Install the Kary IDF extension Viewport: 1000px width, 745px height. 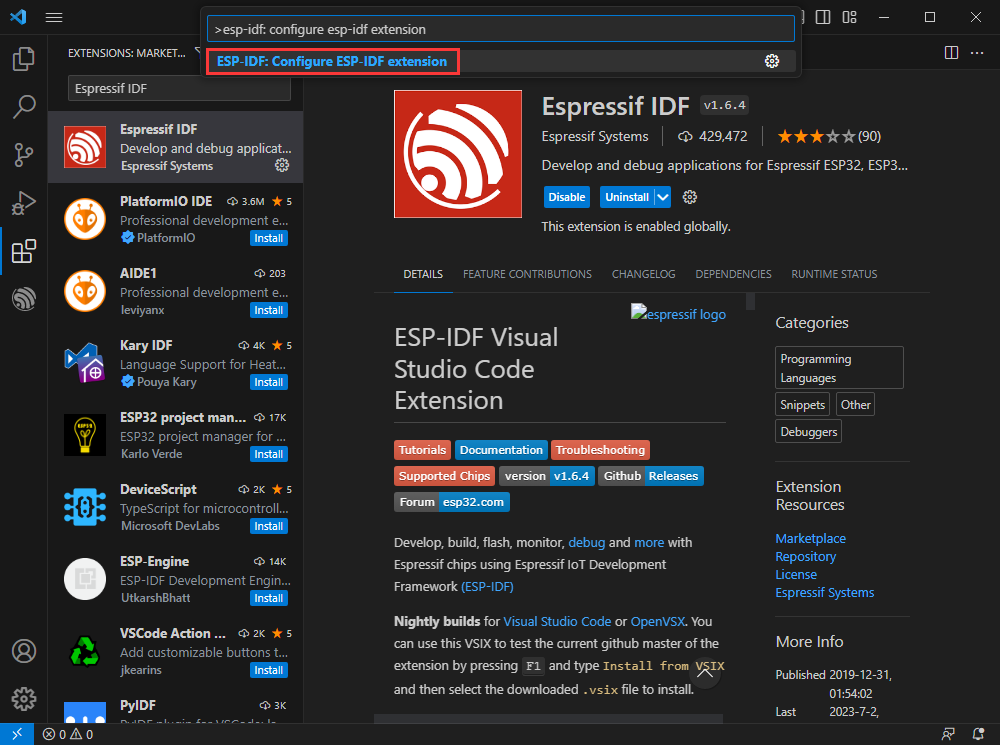coord(268,382)
